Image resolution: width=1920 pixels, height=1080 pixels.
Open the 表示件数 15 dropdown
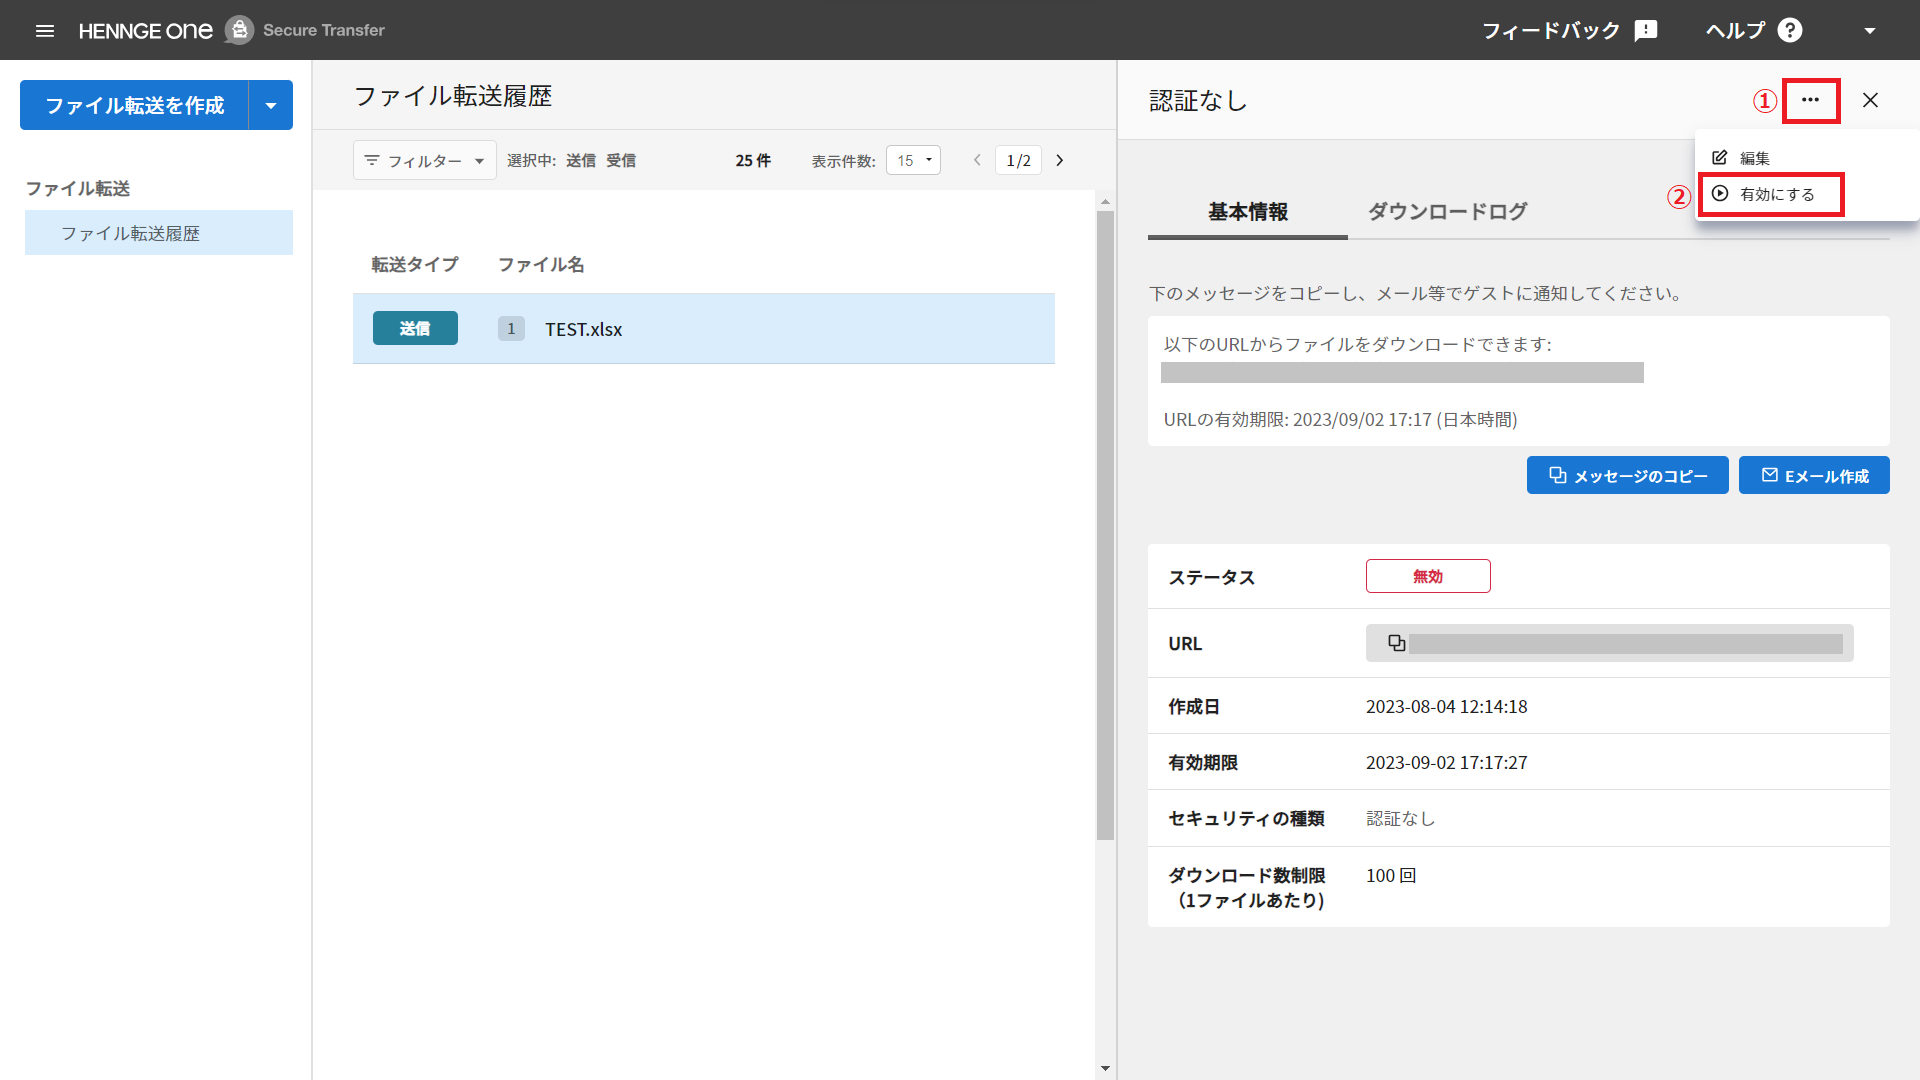pos(913,160)
